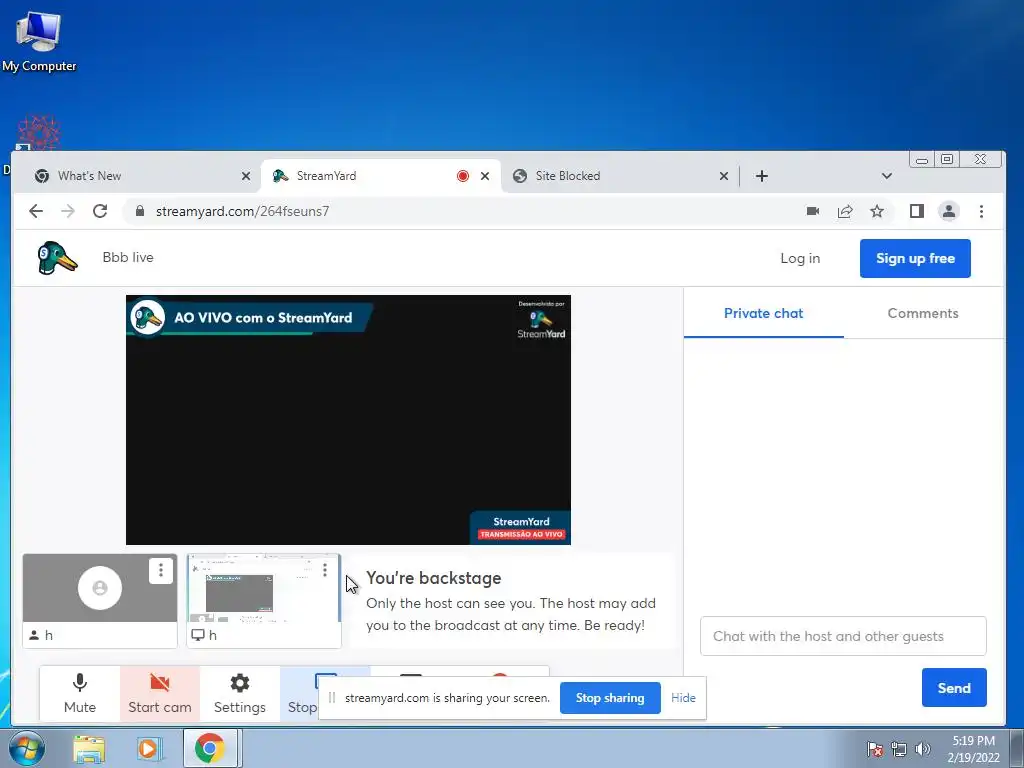Viewport: 1024px width, 768px height.
Task: Select screen share thumbnail h
Action: pos(264,601)
